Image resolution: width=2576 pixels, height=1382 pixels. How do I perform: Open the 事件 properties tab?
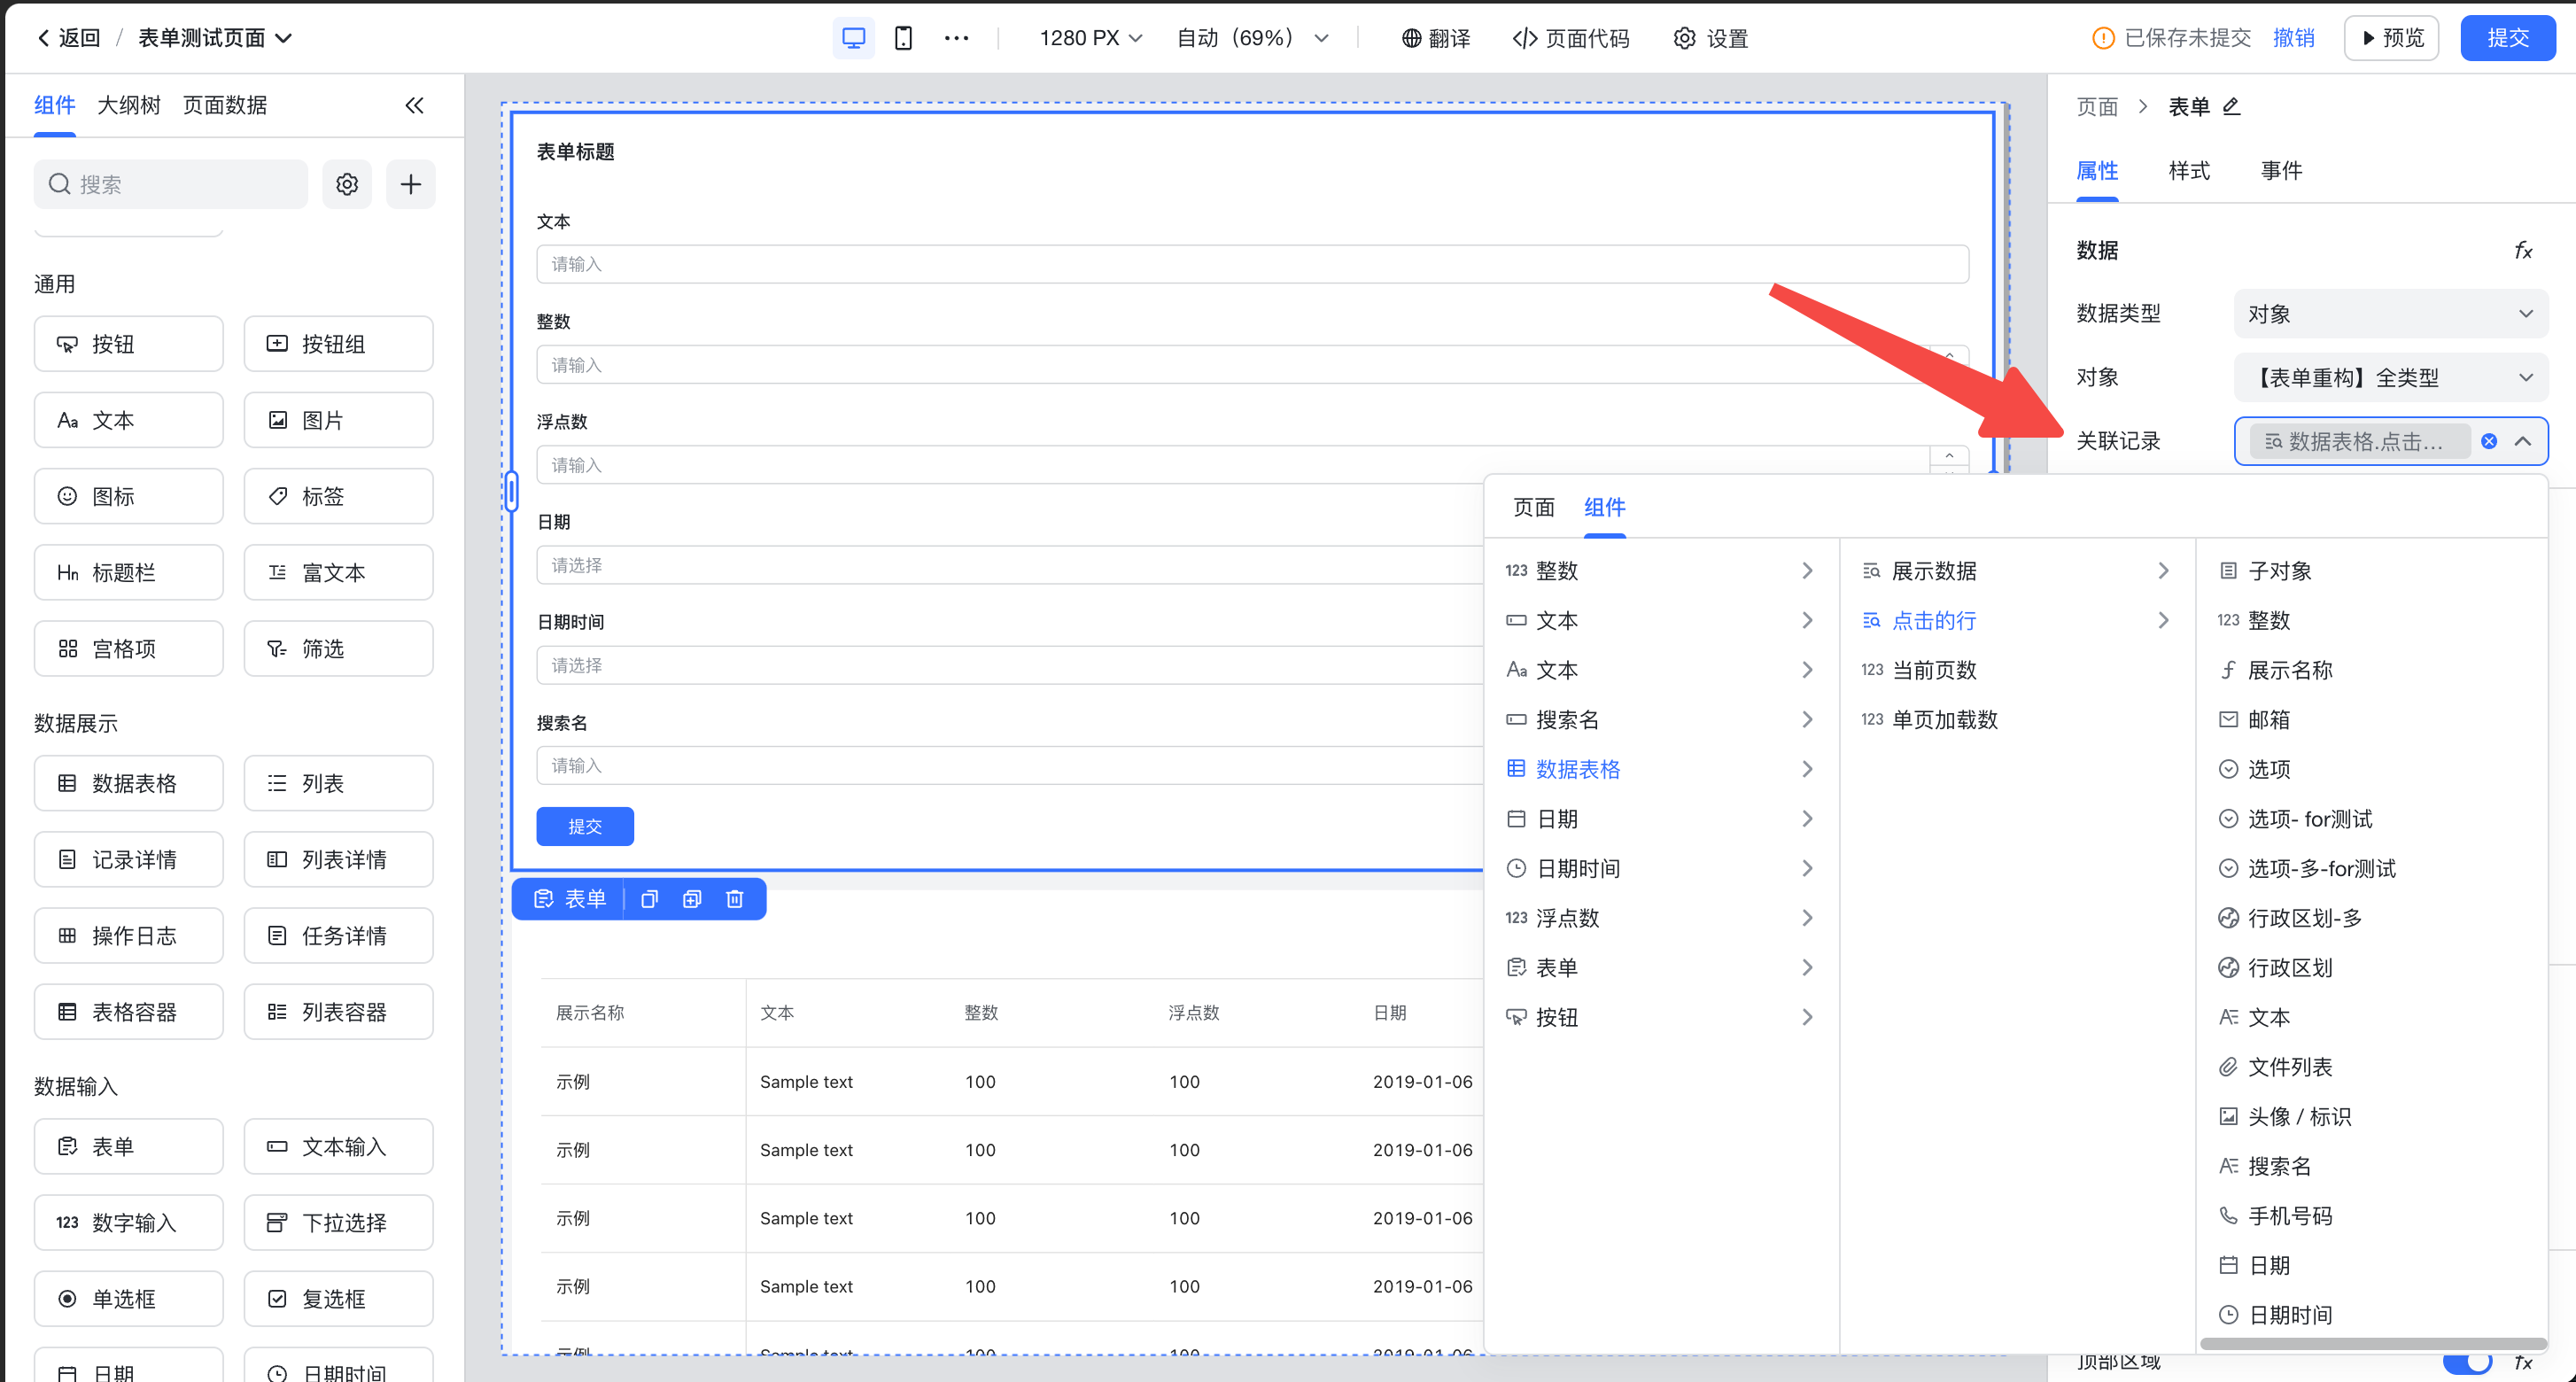tap(2281, 171)
